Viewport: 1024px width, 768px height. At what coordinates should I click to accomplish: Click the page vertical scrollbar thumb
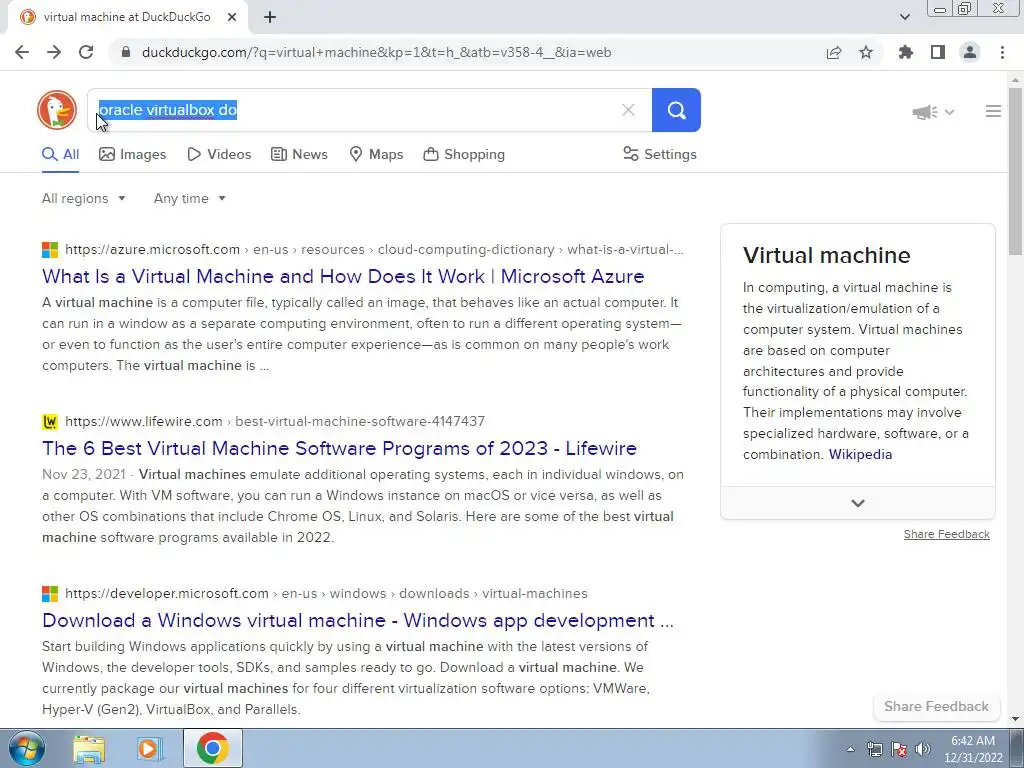click(x=1016, y=171)
